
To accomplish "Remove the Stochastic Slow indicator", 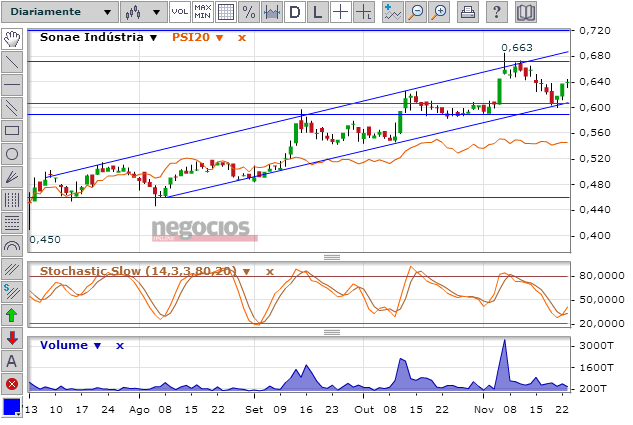I will pos(270,272).
